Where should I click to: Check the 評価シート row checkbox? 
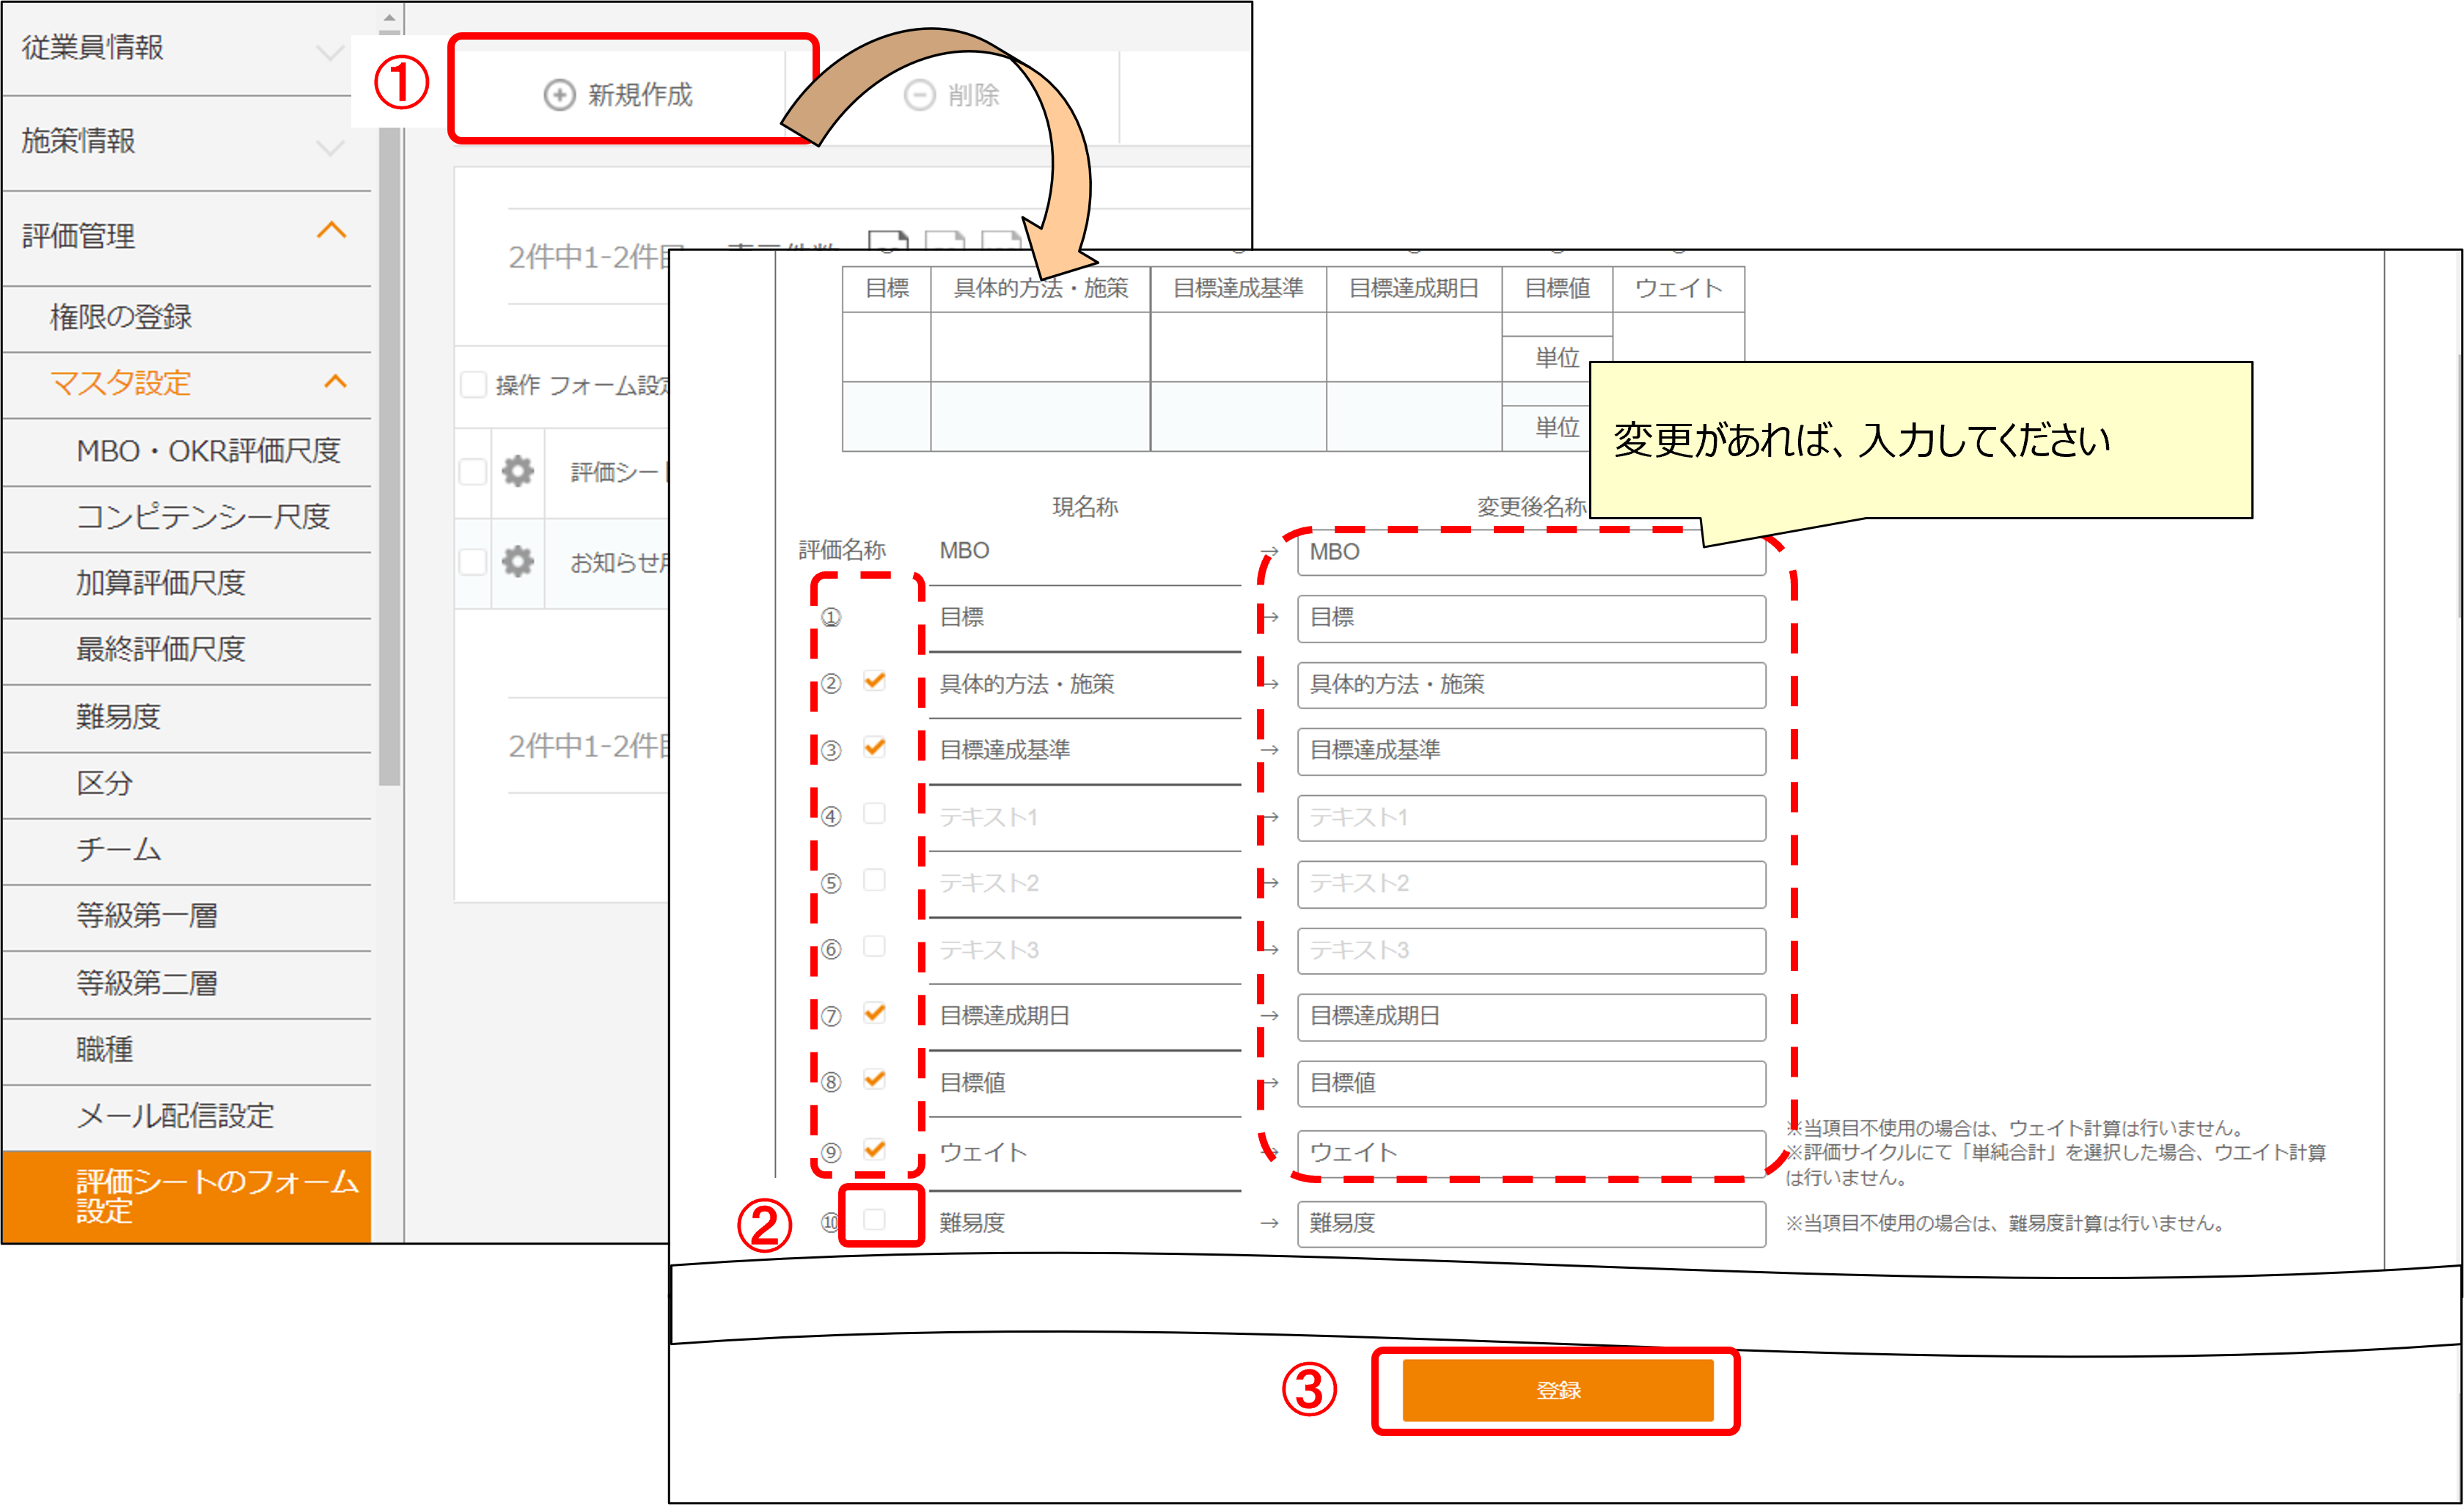(x=473, y=471)
